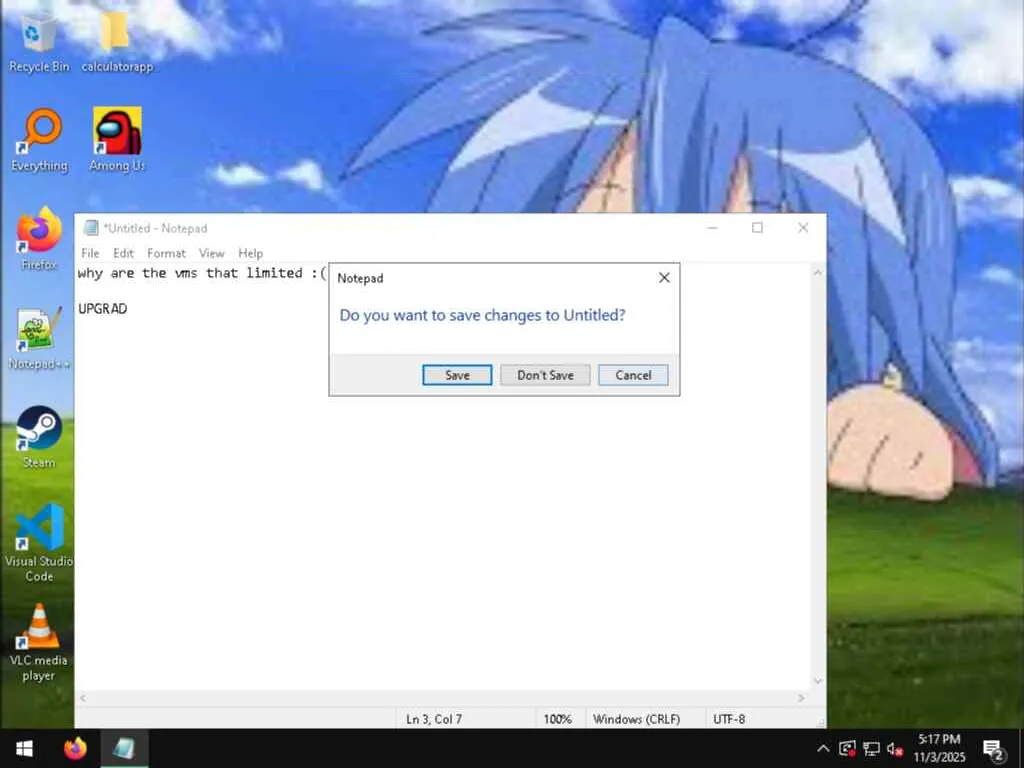Close the save changes dialog with X
Image resolution: width=1024 pixels, height=768 pixels.
pos(664,278)
